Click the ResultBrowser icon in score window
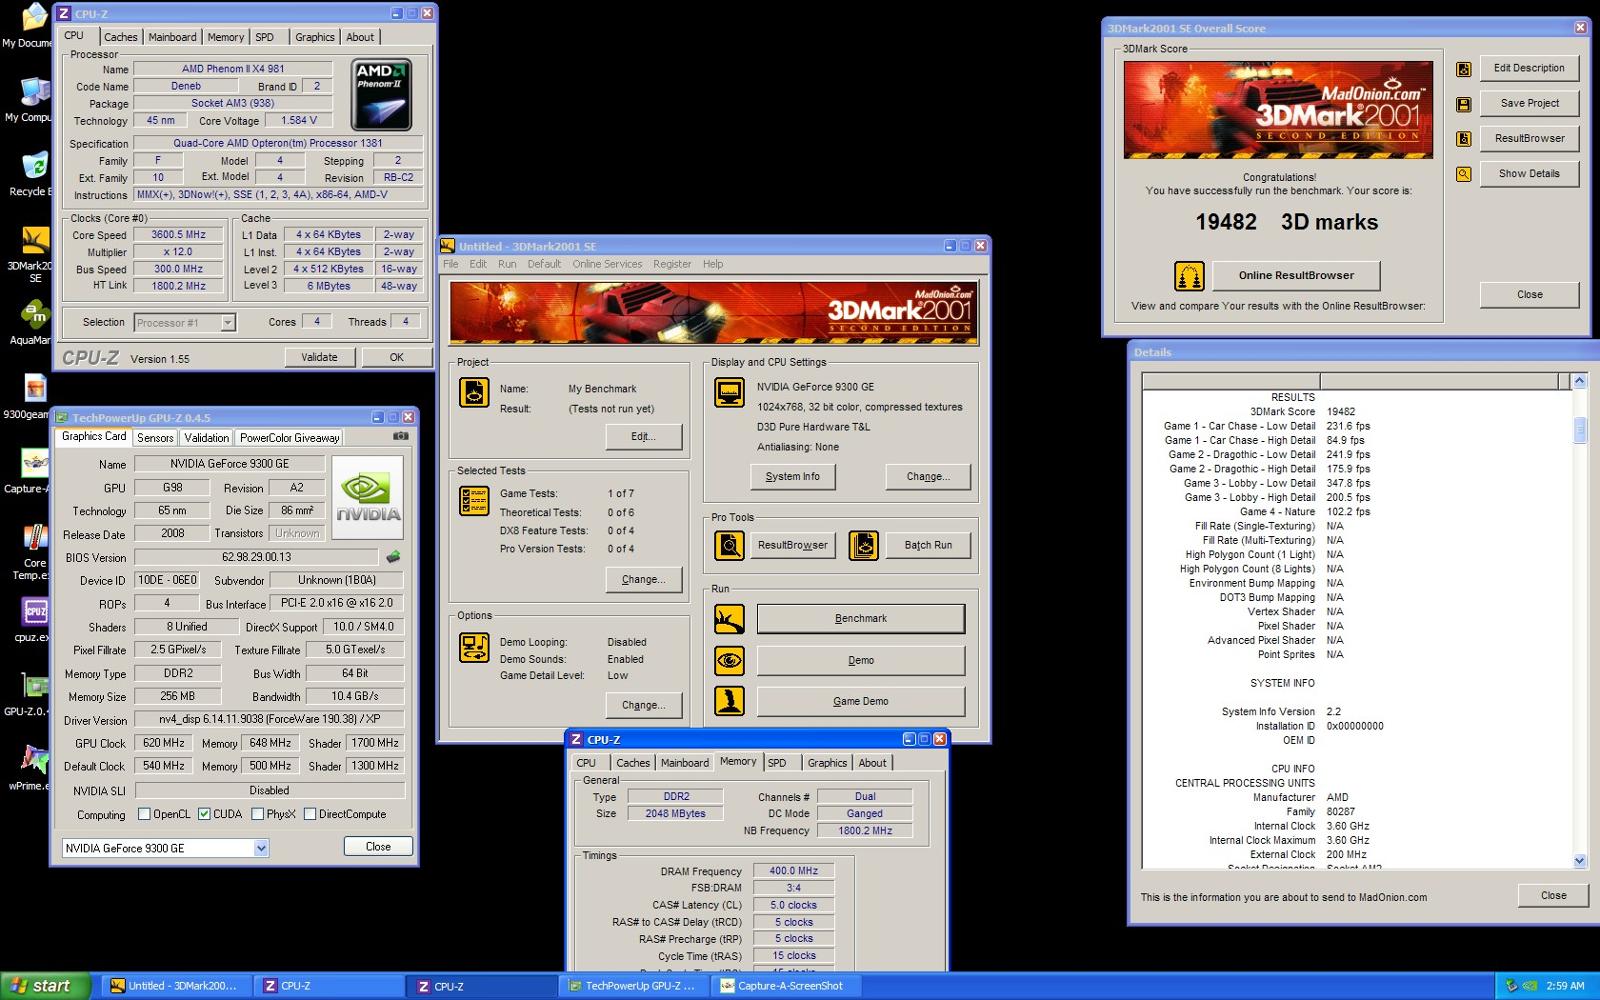This screenshot has height=1000, width=1600. 1464,139
